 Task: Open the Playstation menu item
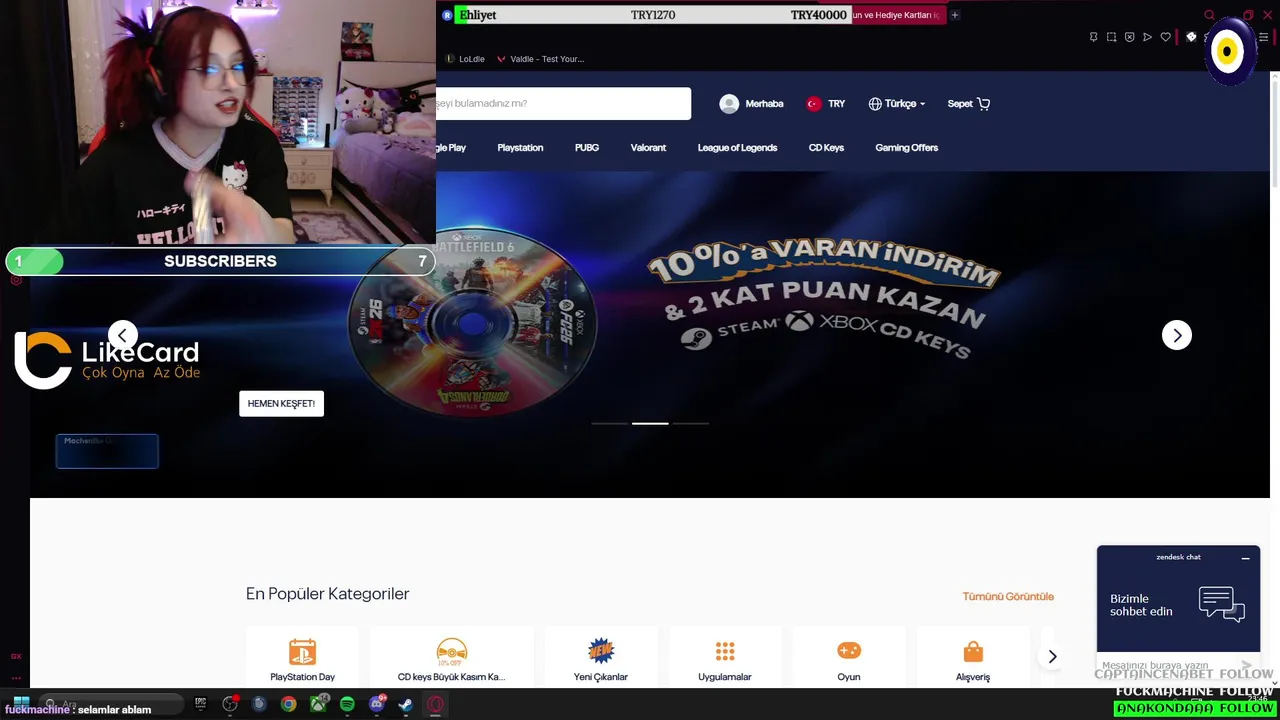pyautogui.click(x=520, y=148)
